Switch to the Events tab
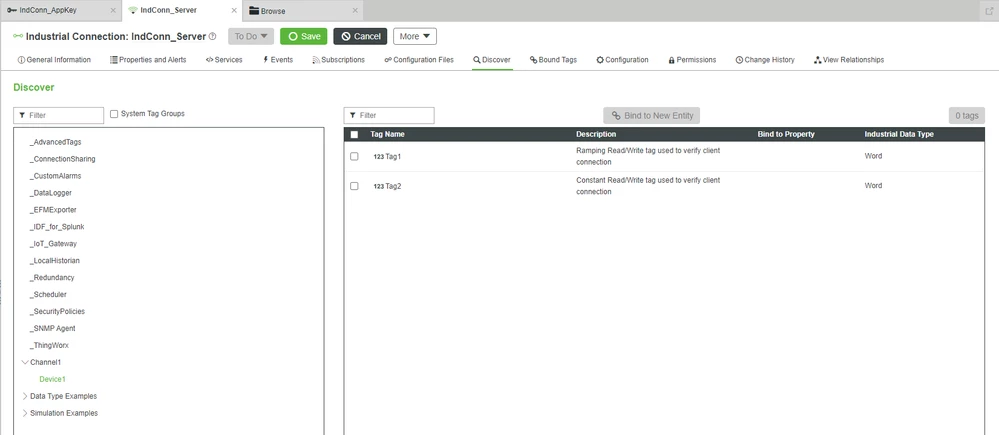The image size is (999, 435). tap(278, 60)
